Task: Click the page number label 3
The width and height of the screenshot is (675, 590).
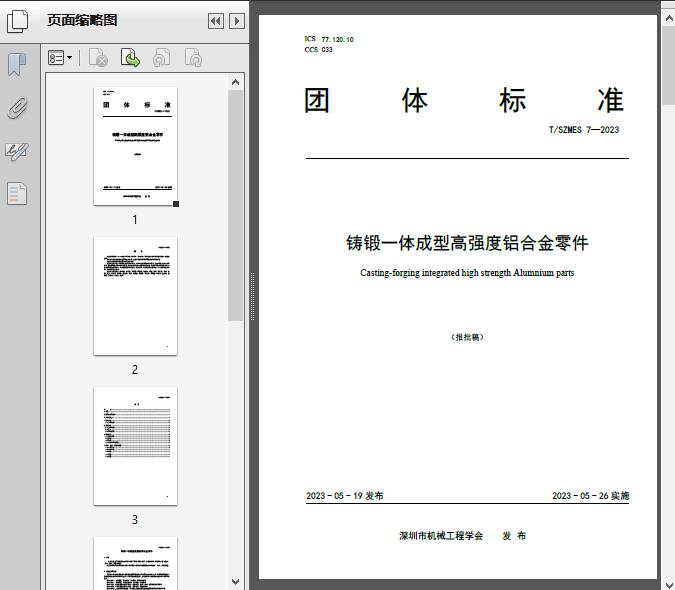Action: point(135,520)
